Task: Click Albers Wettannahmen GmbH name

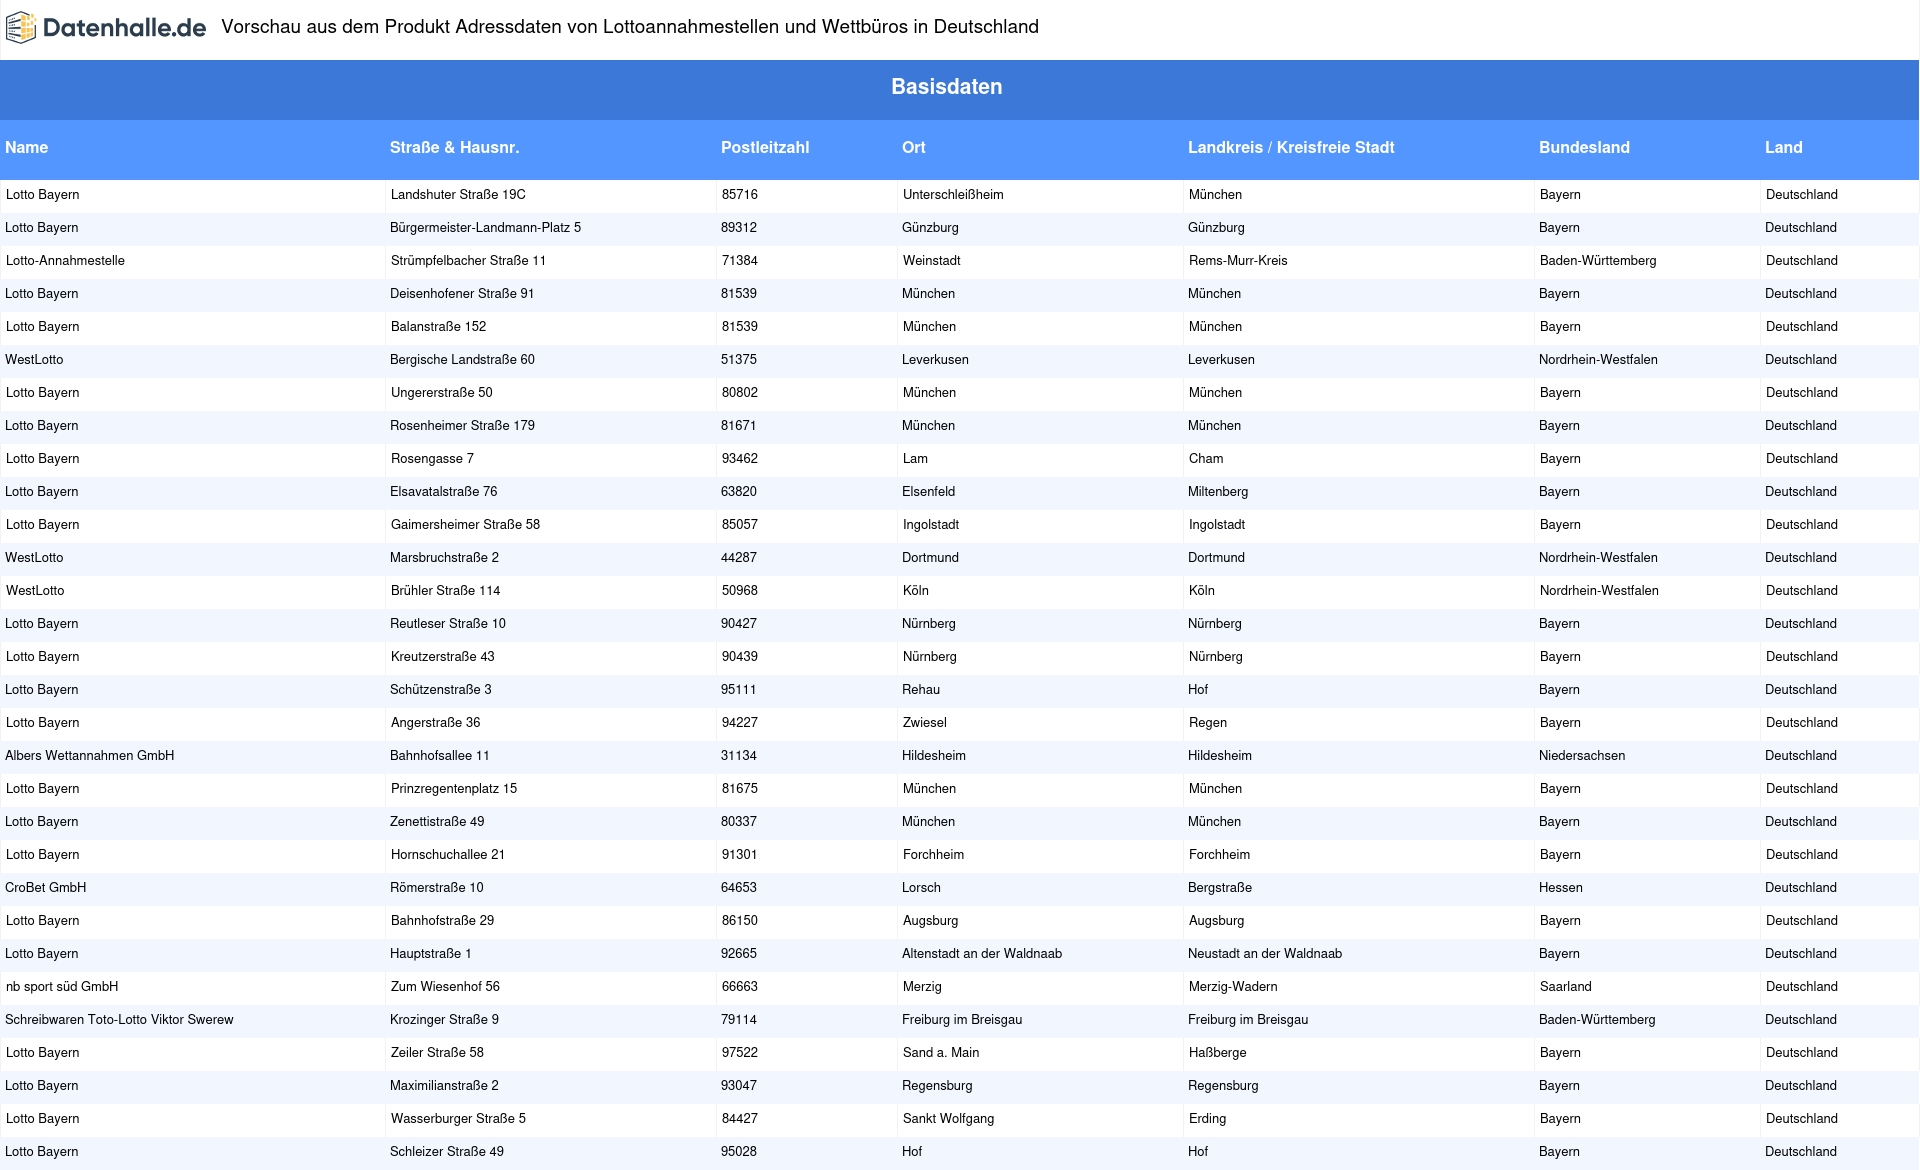Action: click(x=90, y=756)
